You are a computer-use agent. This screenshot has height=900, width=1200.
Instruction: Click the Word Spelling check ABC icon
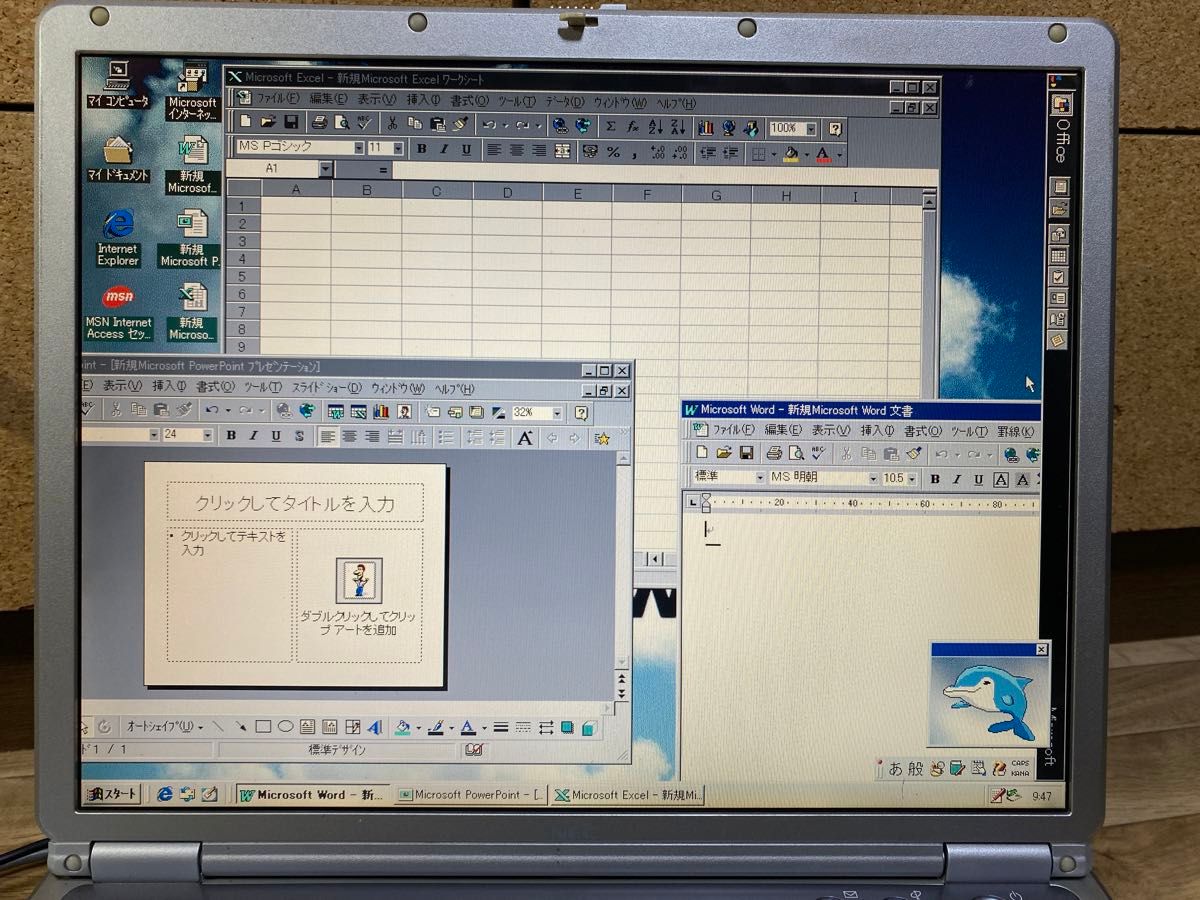(820, 453)
